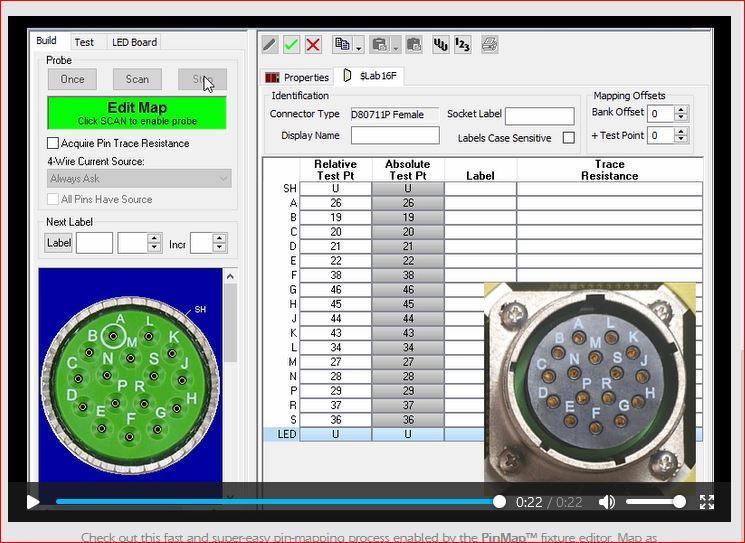The width and height of the screenshot is (745, 543).
Task: Expand the copy button dropdown arrow
Action: (x=358, y=46)
